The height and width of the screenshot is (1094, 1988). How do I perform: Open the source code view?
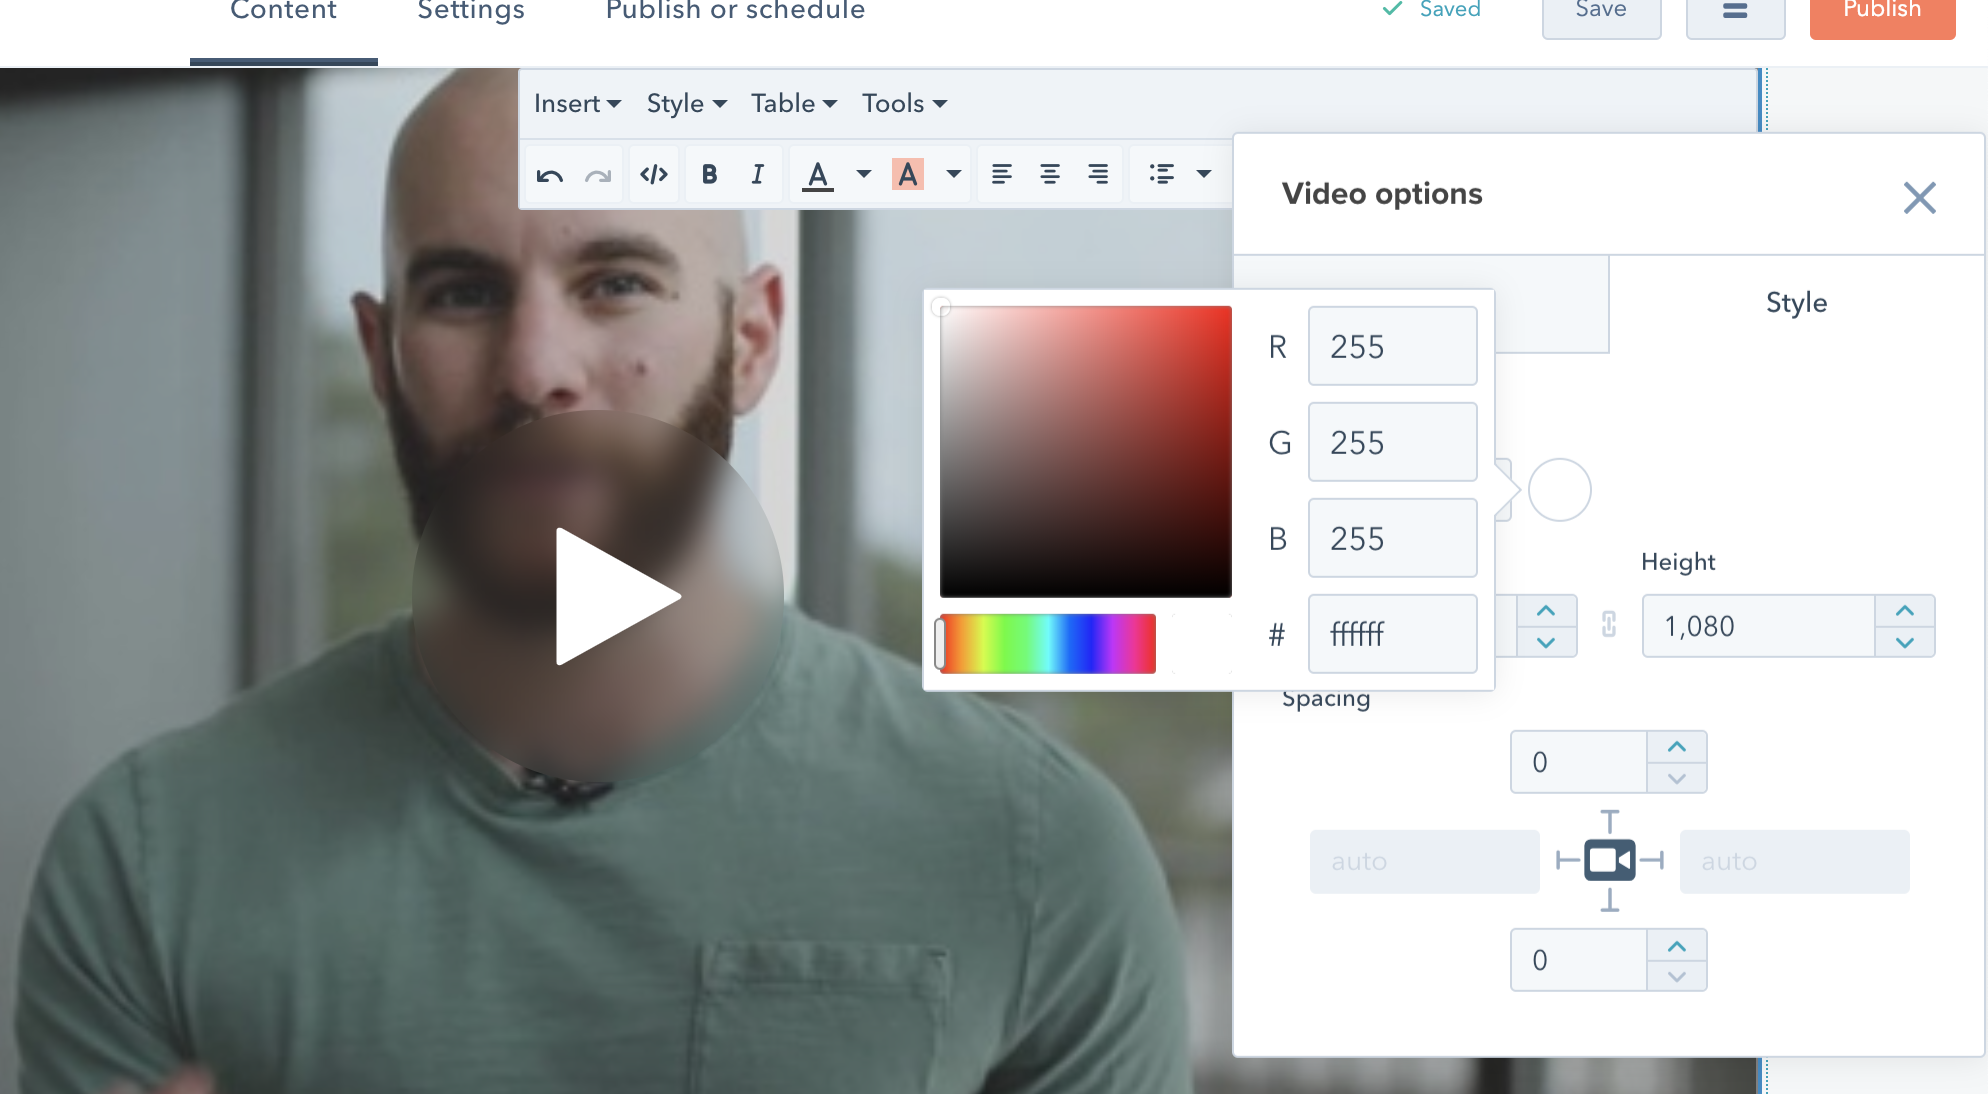click(654, 175)
